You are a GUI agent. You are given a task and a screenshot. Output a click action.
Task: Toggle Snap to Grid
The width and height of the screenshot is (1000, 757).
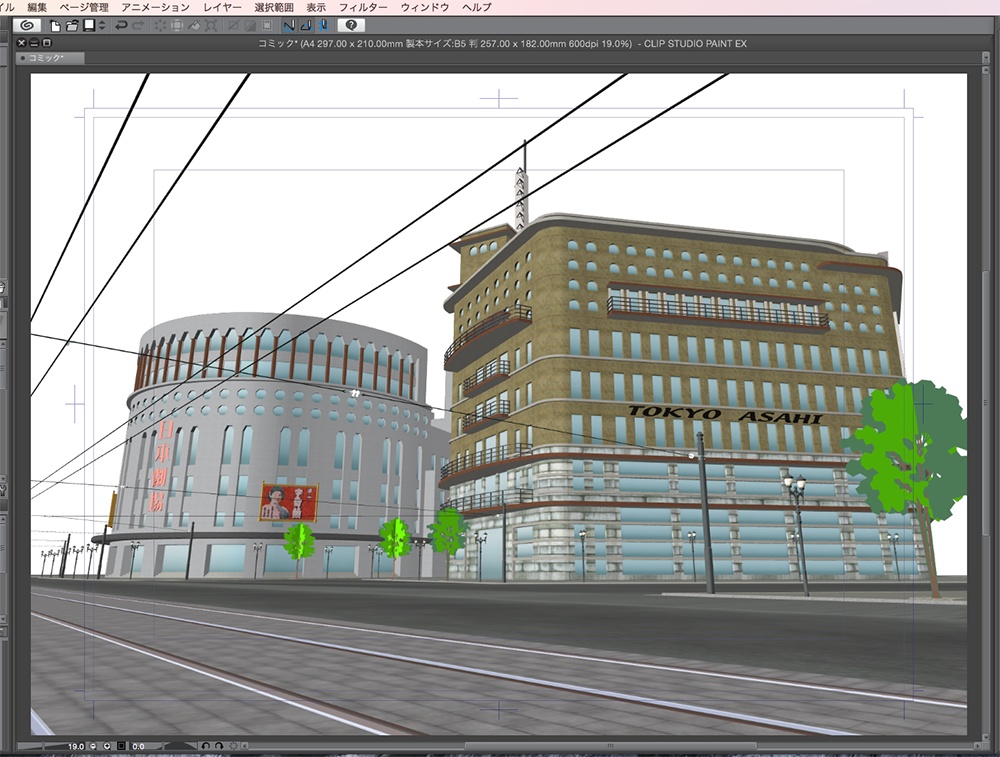click(324, 26)
